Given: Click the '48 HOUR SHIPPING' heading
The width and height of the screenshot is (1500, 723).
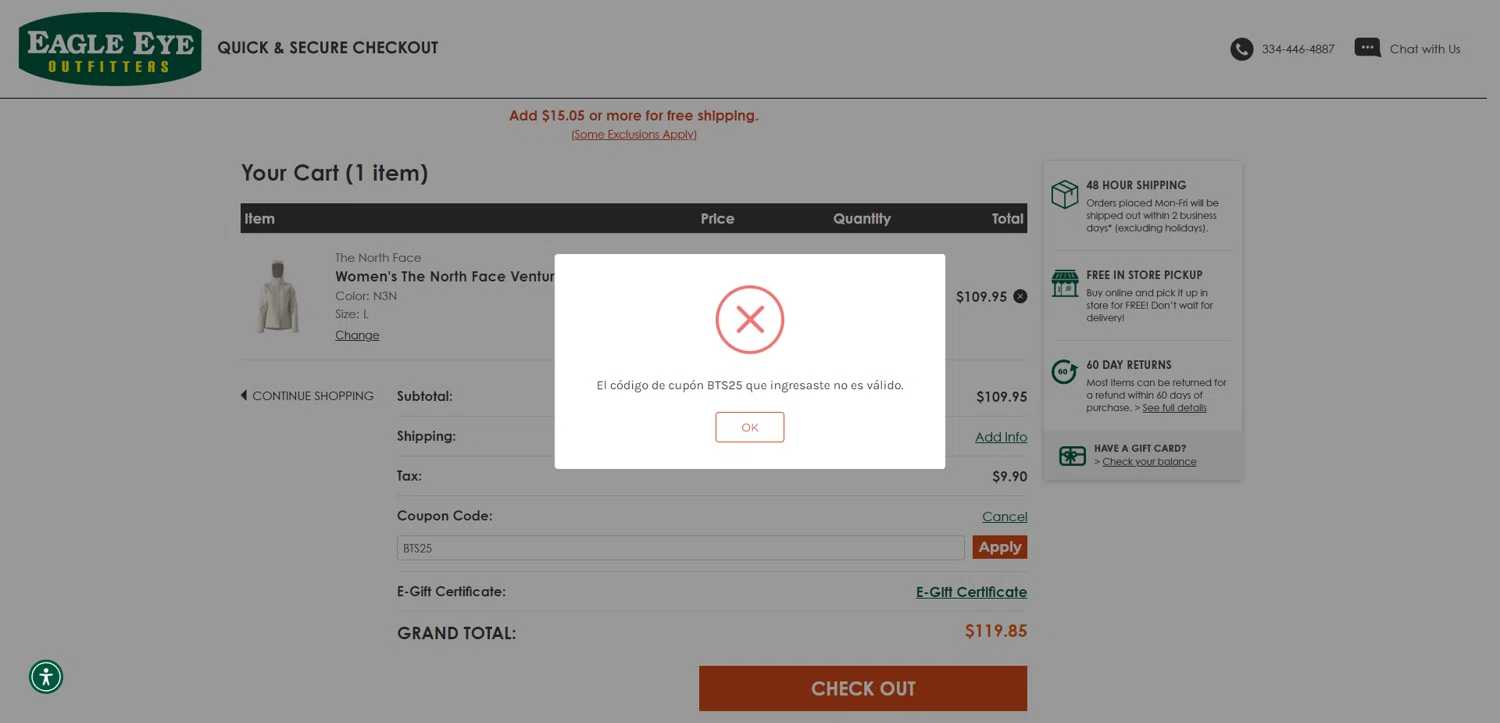Looking at the screenshot, I should (x=1136, y=185).
